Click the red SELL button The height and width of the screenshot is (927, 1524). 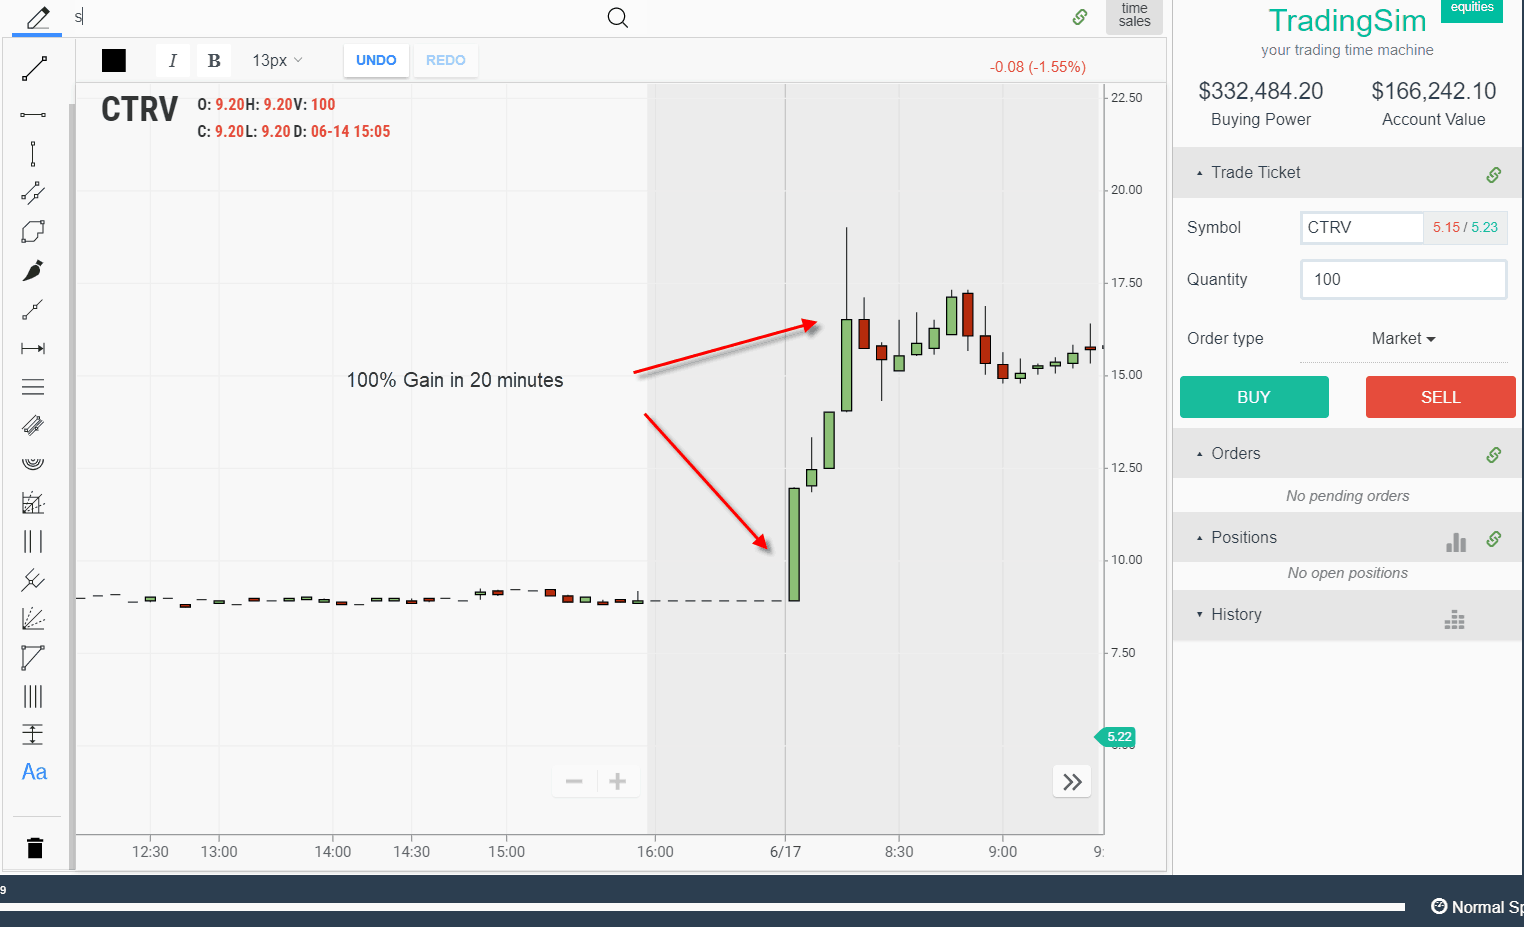1441,397
